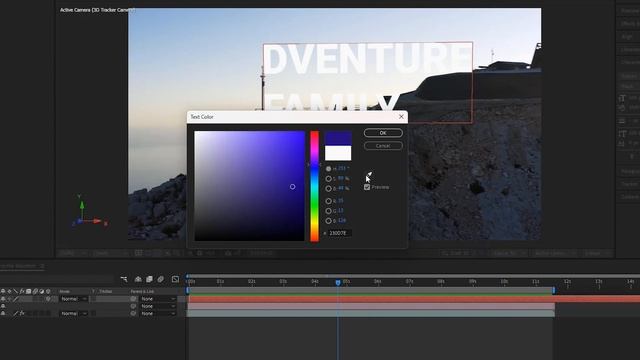
Task: Select the H hue radio button
Action: coord(328,169)
